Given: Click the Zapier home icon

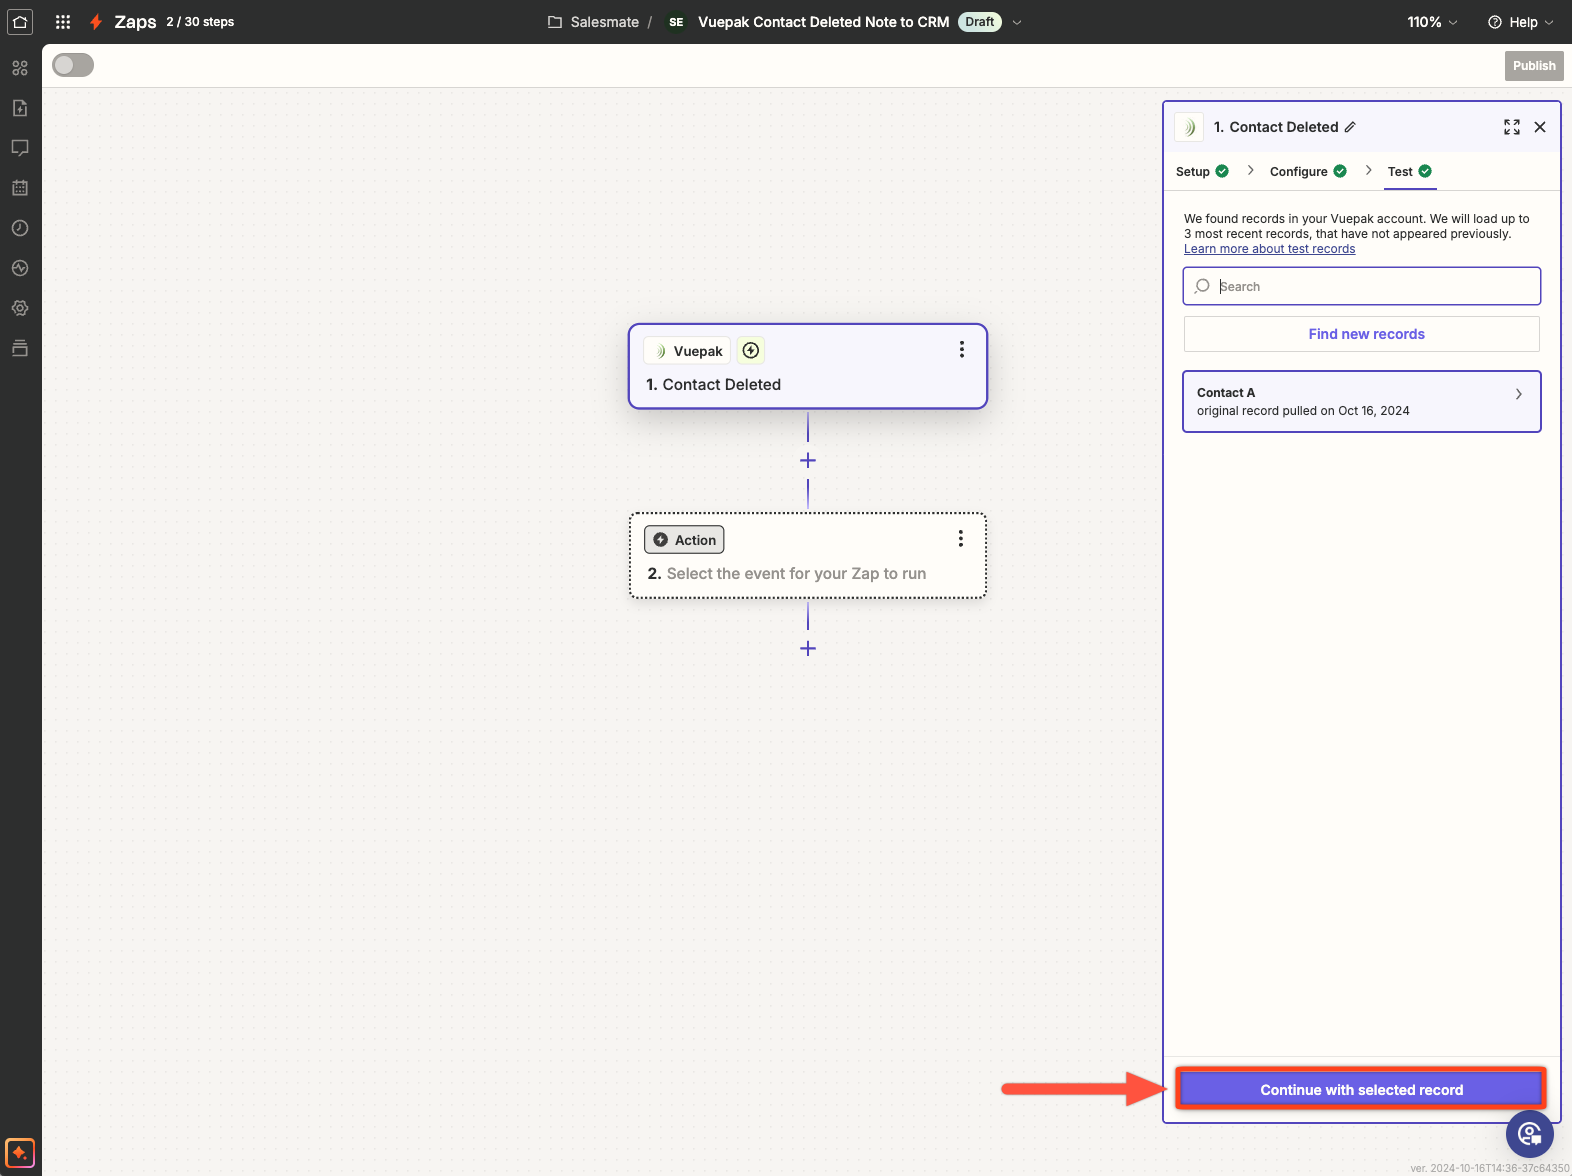Looking at the screenshot, I should (20, 22).
